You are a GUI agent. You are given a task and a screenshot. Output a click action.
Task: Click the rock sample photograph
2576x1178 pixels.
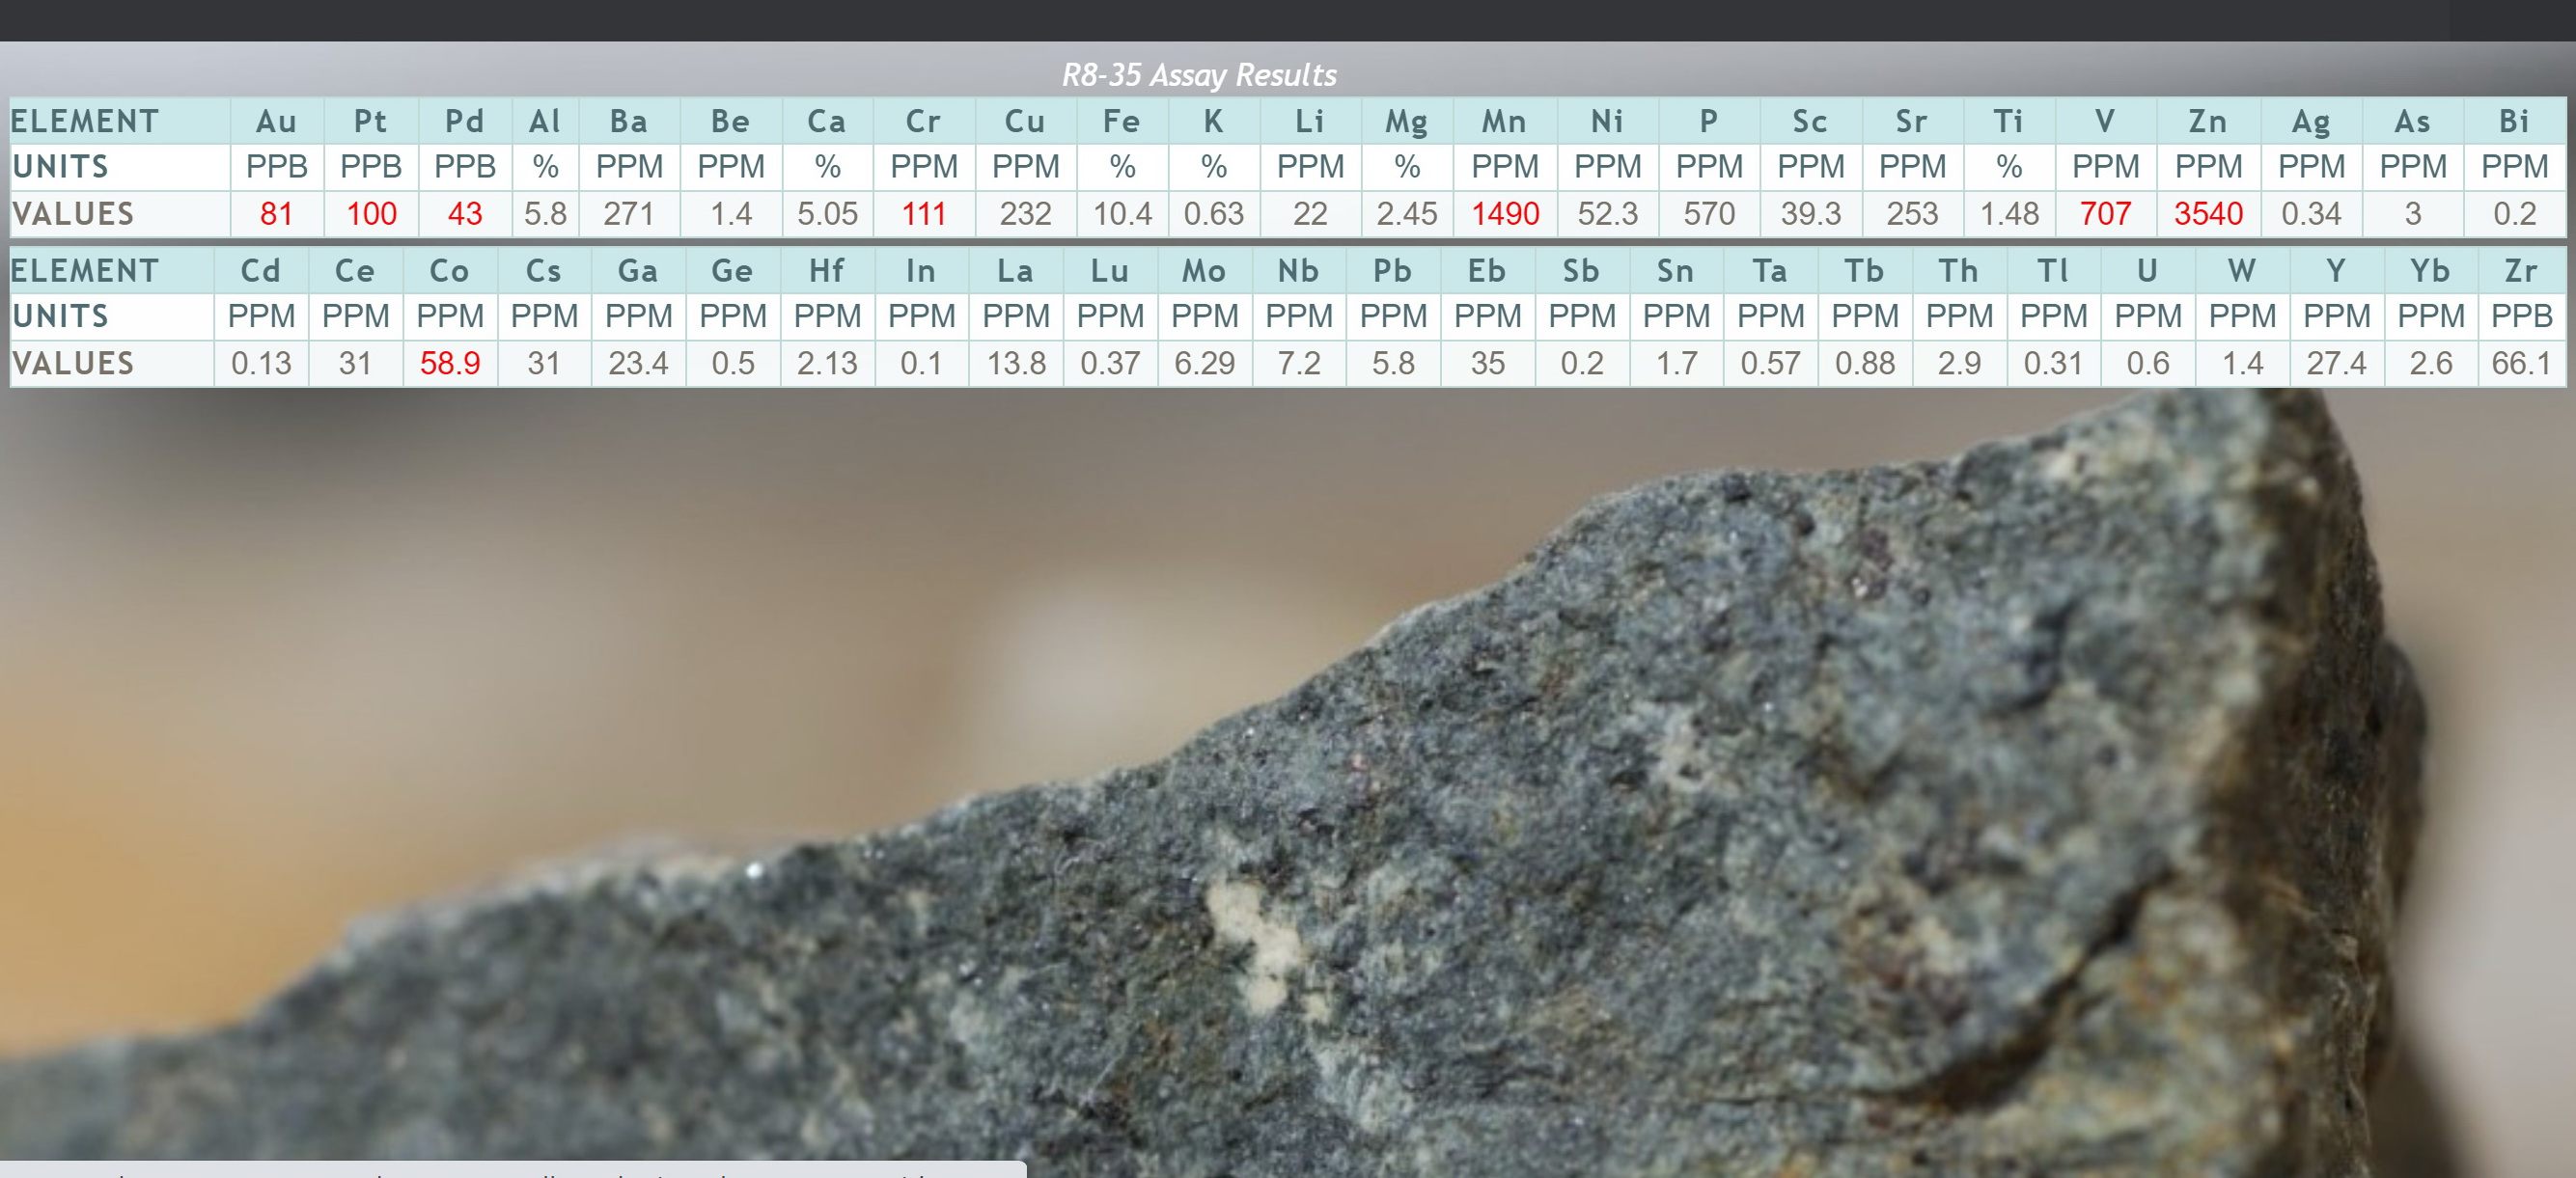[x=1500, y=800]
